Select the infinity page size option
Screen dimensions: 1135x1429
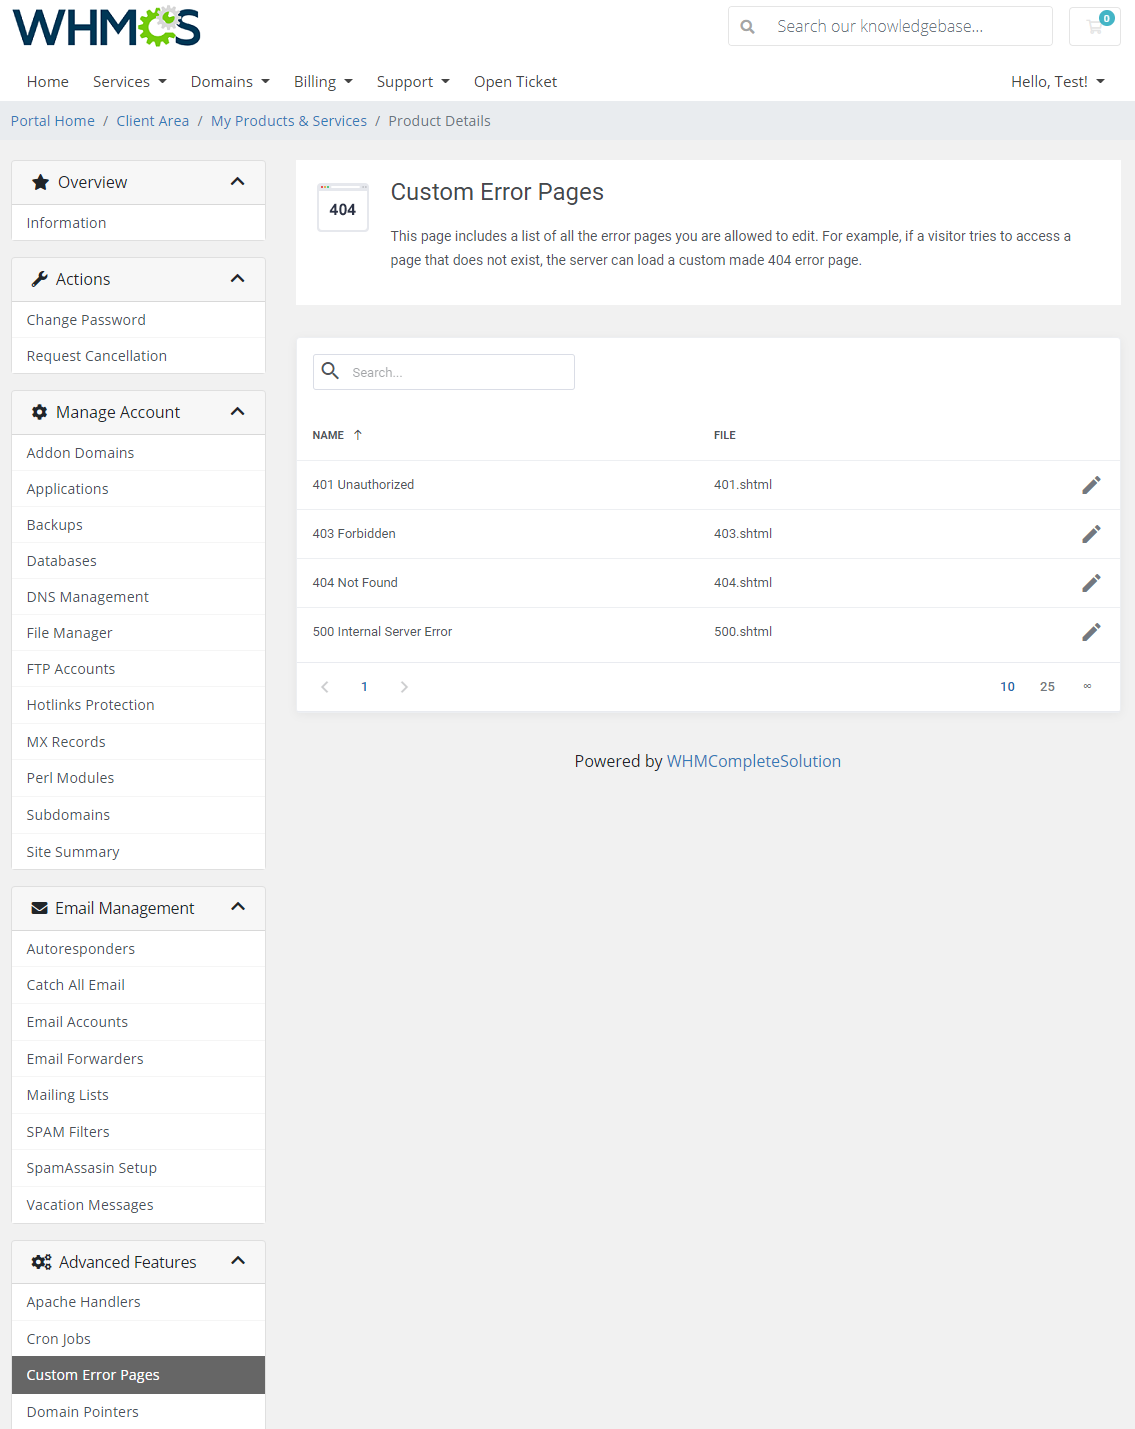(1087, 687)
